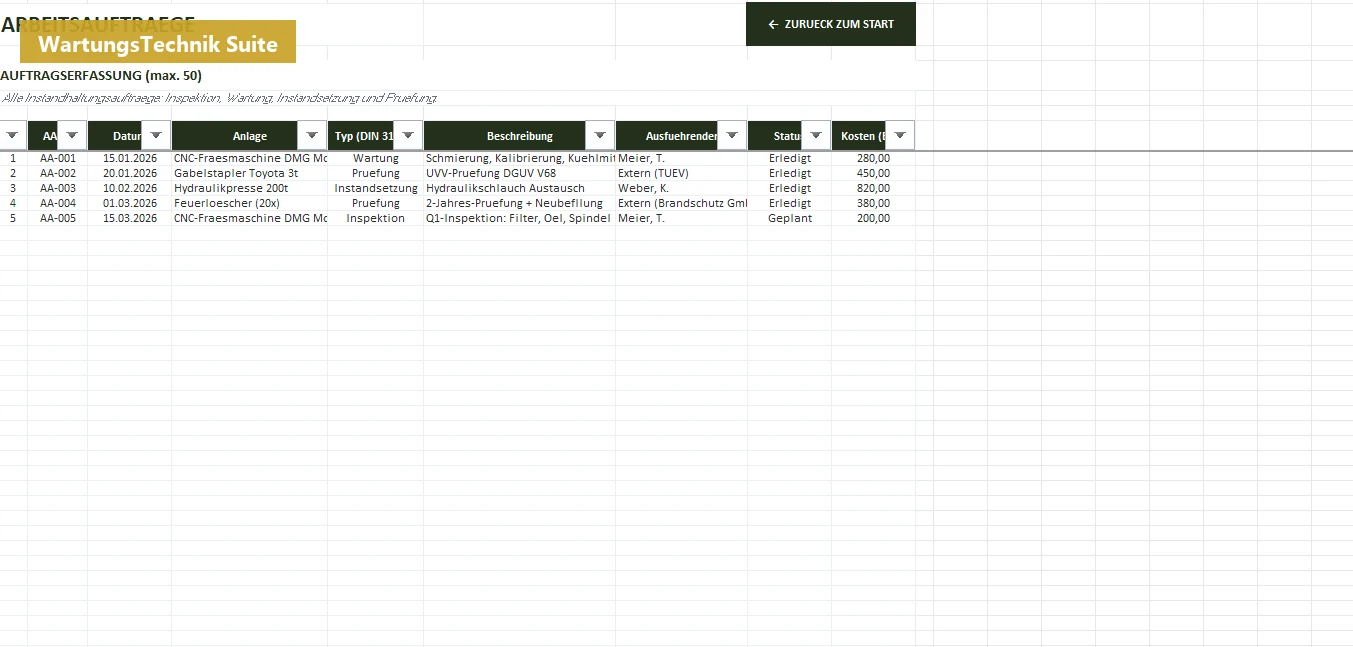This screenshot has width=1353, height=647.
Task: Open the Kosten column filter arrow
Action: [x=899, y=136]
